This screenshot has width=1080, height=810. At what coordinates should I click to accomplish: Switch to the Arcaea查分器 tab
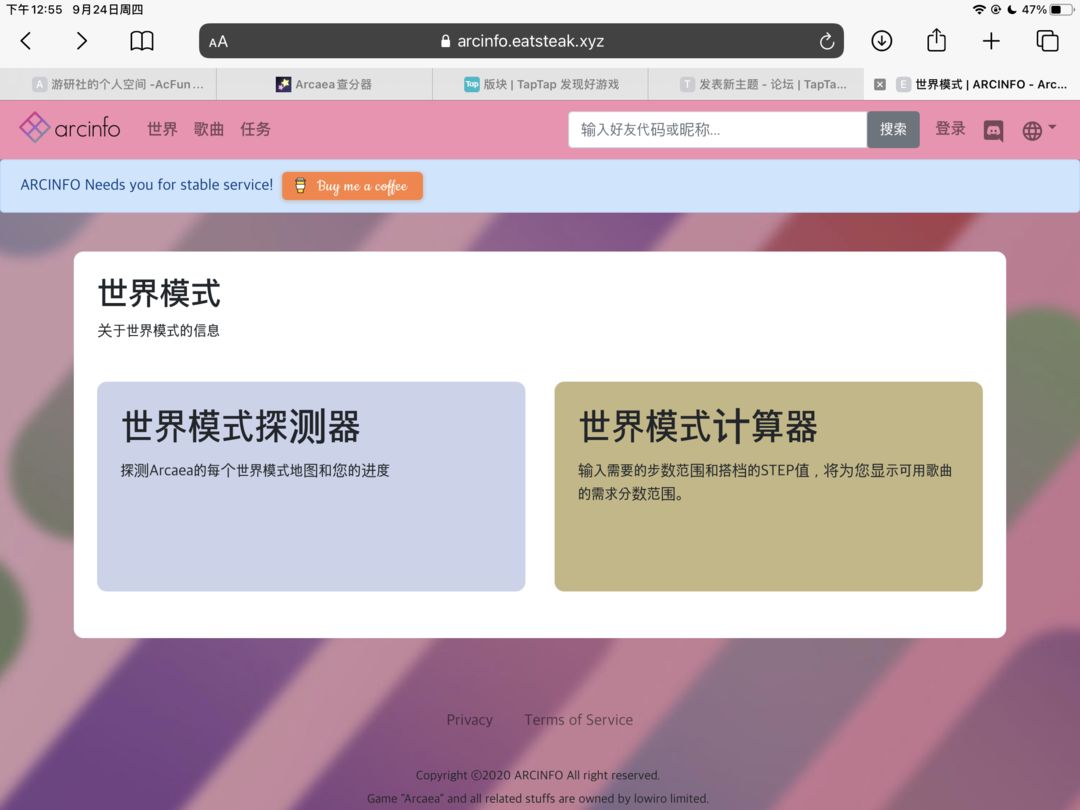tap(324, 84)
